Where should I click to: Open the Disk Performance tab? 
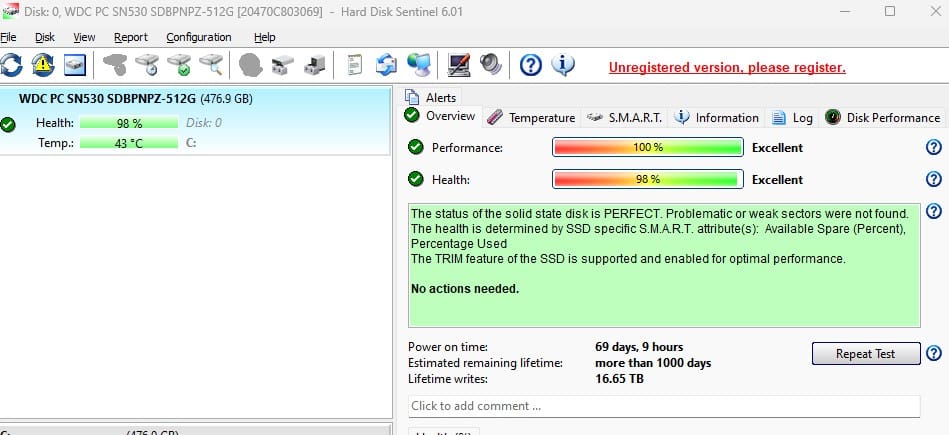pyautogui.click(x=882, y=117)
